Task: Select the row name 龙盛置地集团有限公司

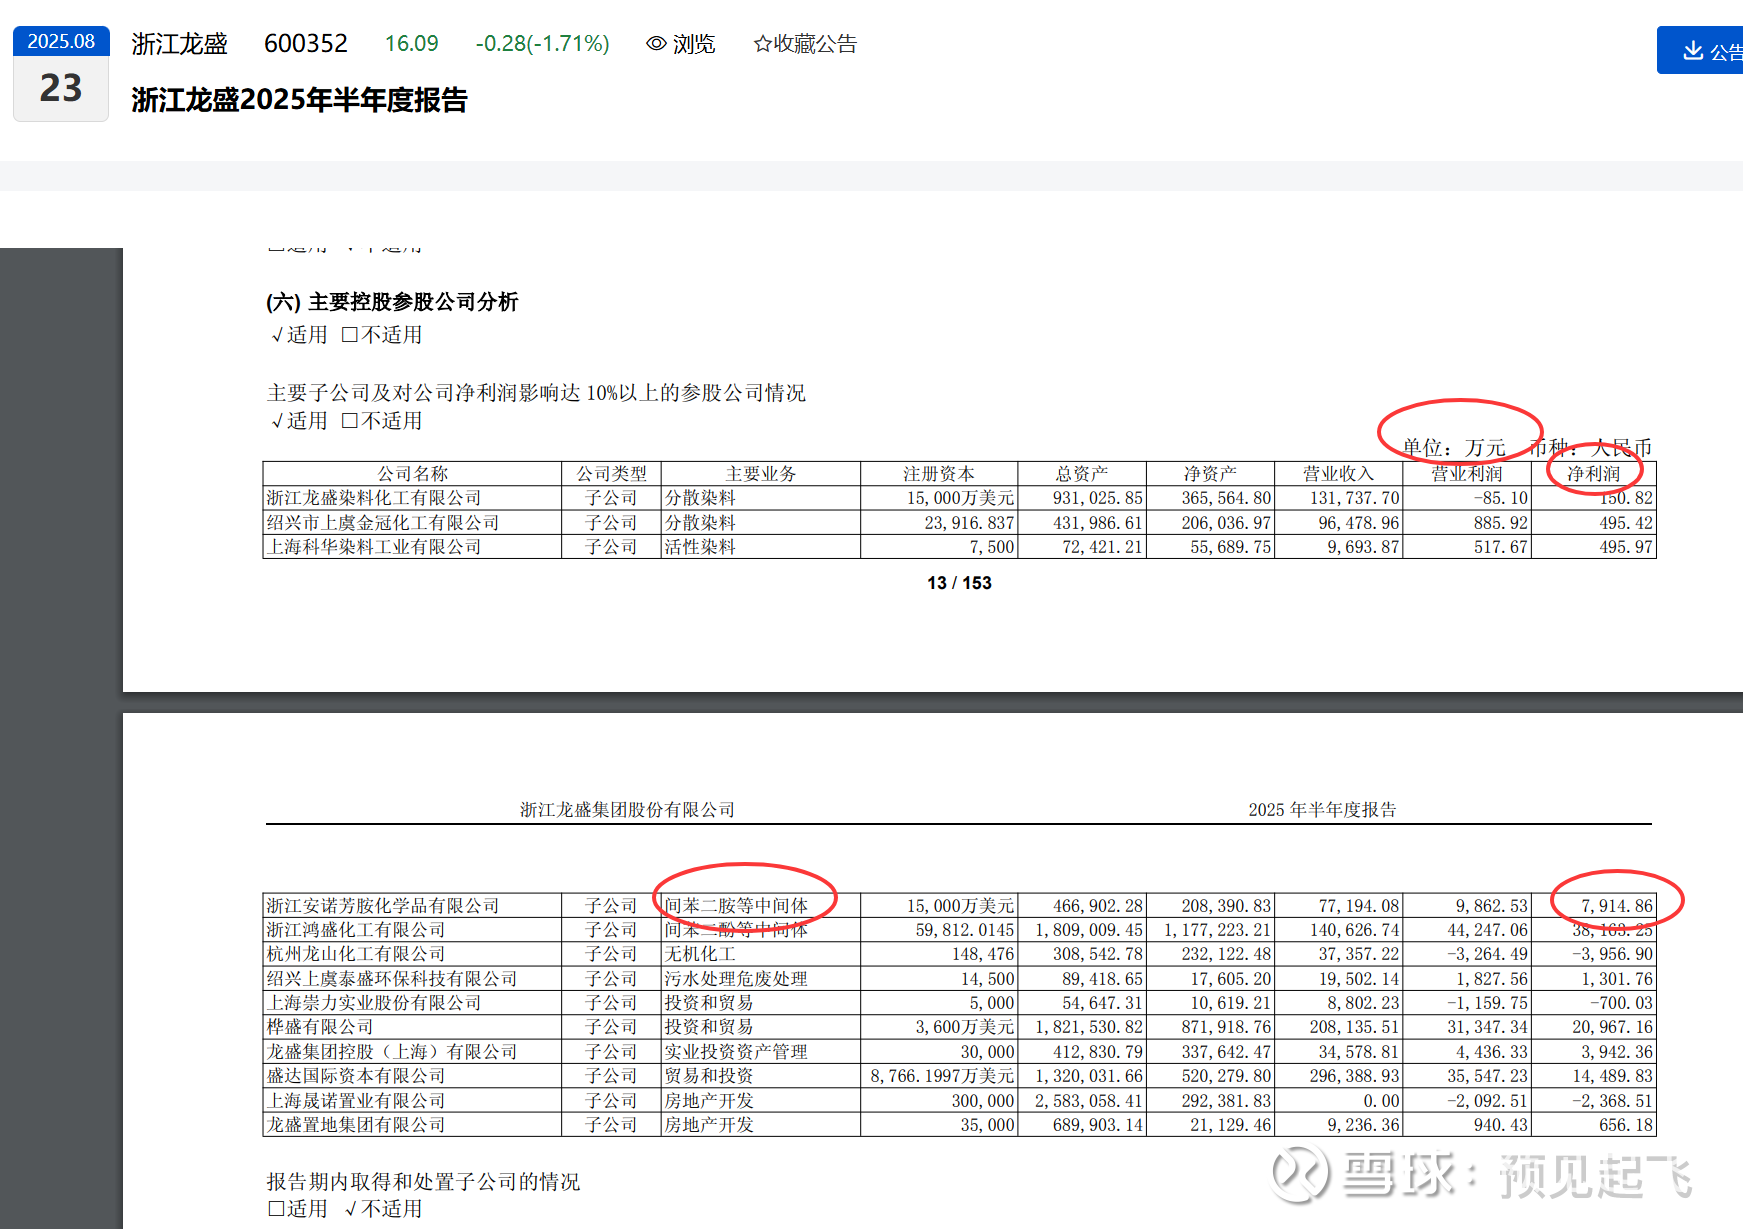Action: pyautogui.click(x=356, y=1125)
